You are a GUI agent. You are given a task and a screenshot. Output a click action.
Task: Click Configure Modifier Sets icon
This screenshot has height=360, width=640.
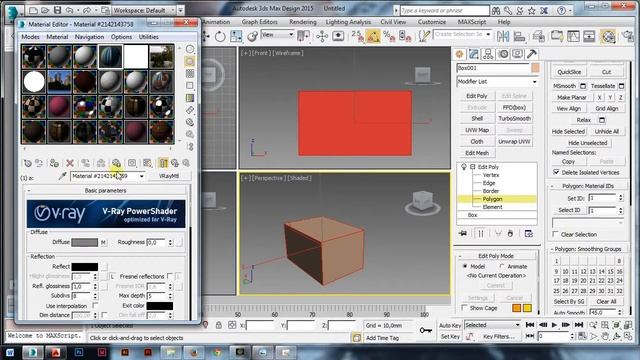tap(529, 233)
